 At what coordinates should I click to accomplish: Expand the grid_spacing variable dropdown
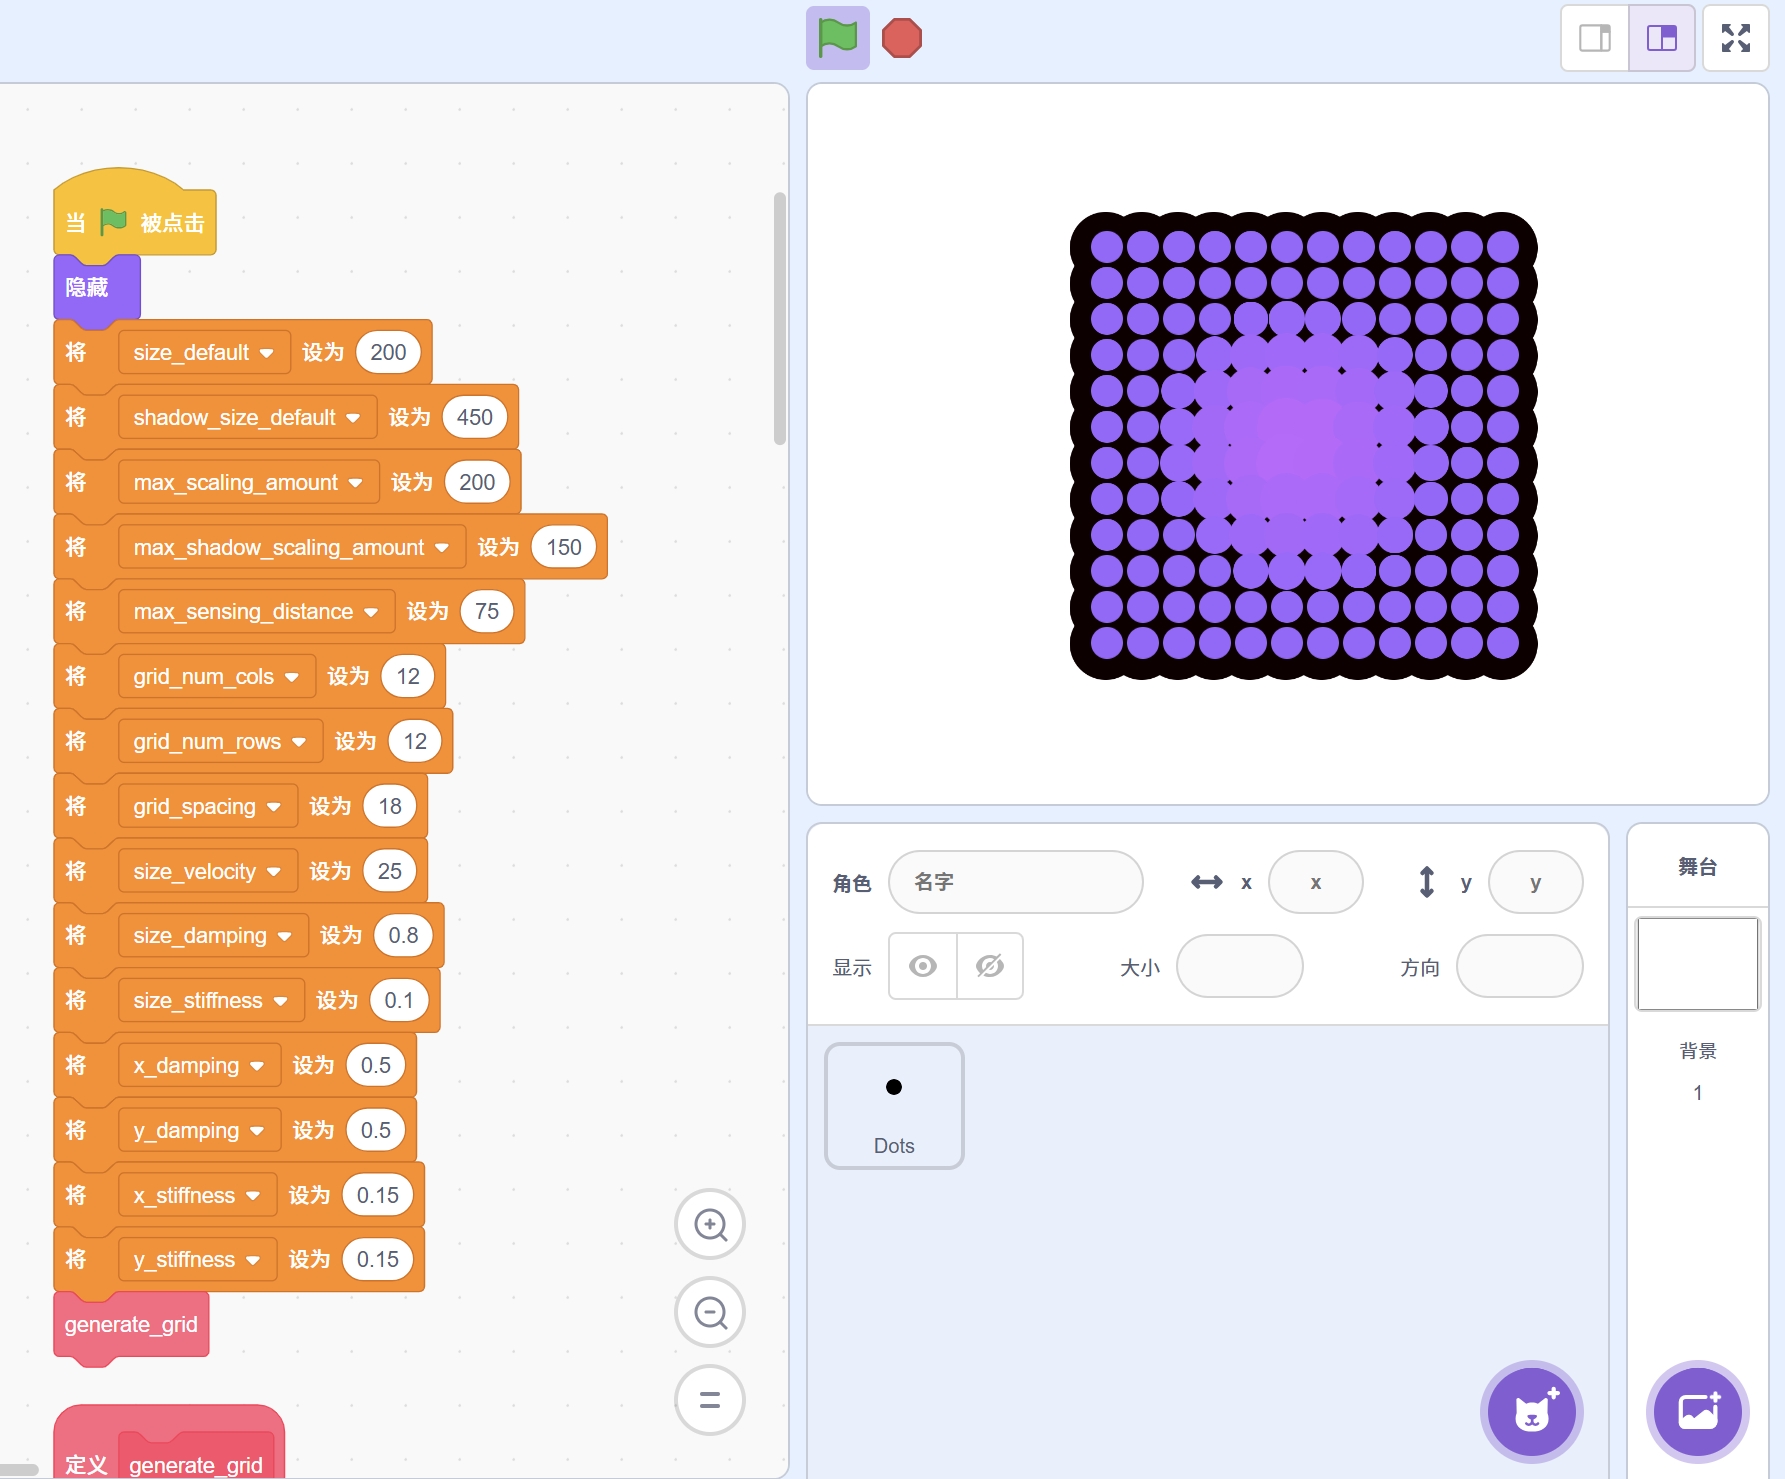pyautogui.click(x=273, y=807)
